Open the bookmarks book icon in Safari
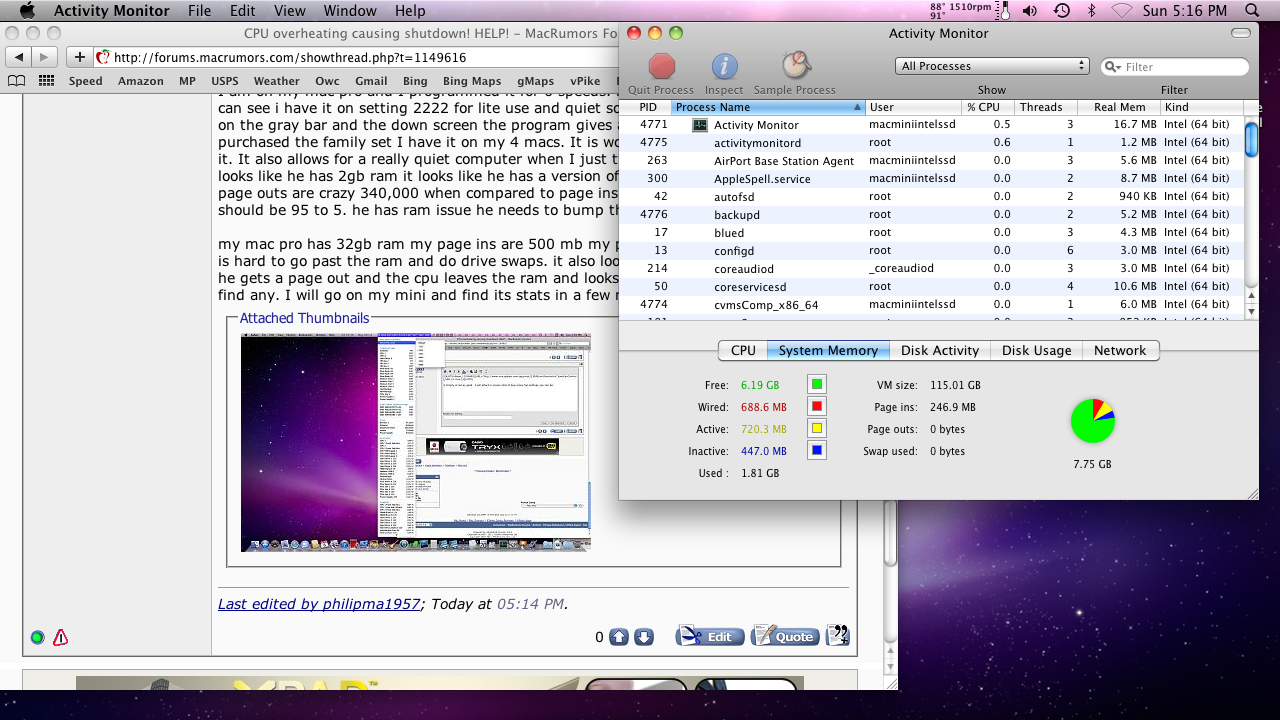This screenshot has height=720, width=1280. click(x=16, y=81)
